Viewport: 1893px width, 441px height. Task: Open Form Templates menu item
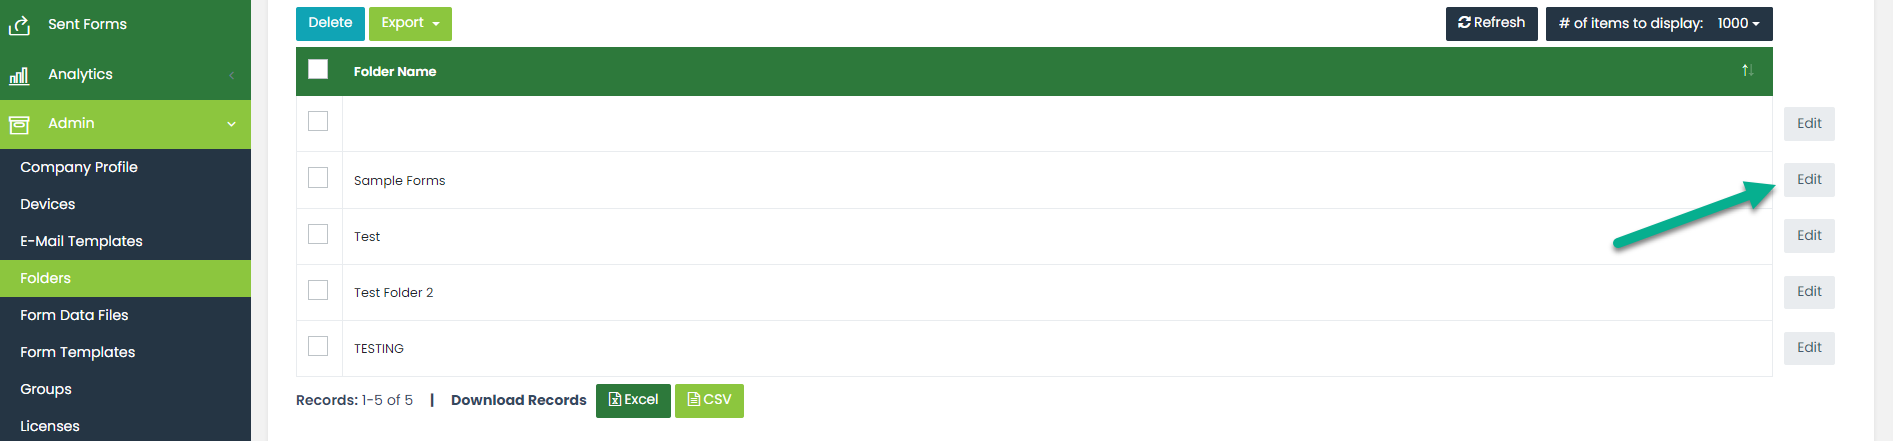[77, 352]
